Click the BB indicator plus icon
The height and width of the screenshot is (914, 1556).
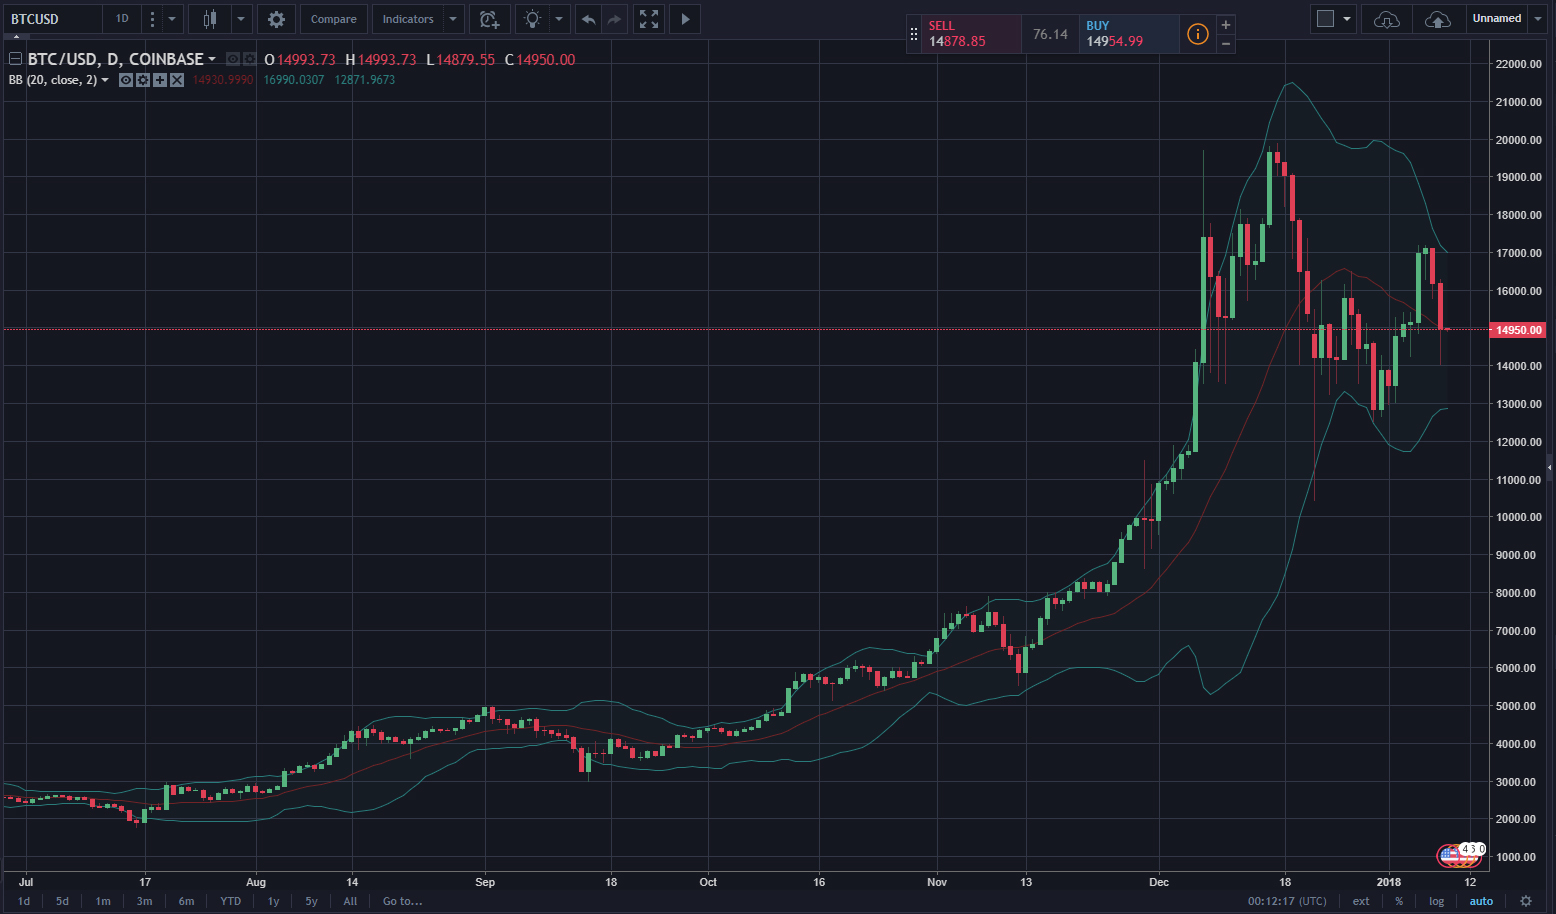tap(160, 80)
